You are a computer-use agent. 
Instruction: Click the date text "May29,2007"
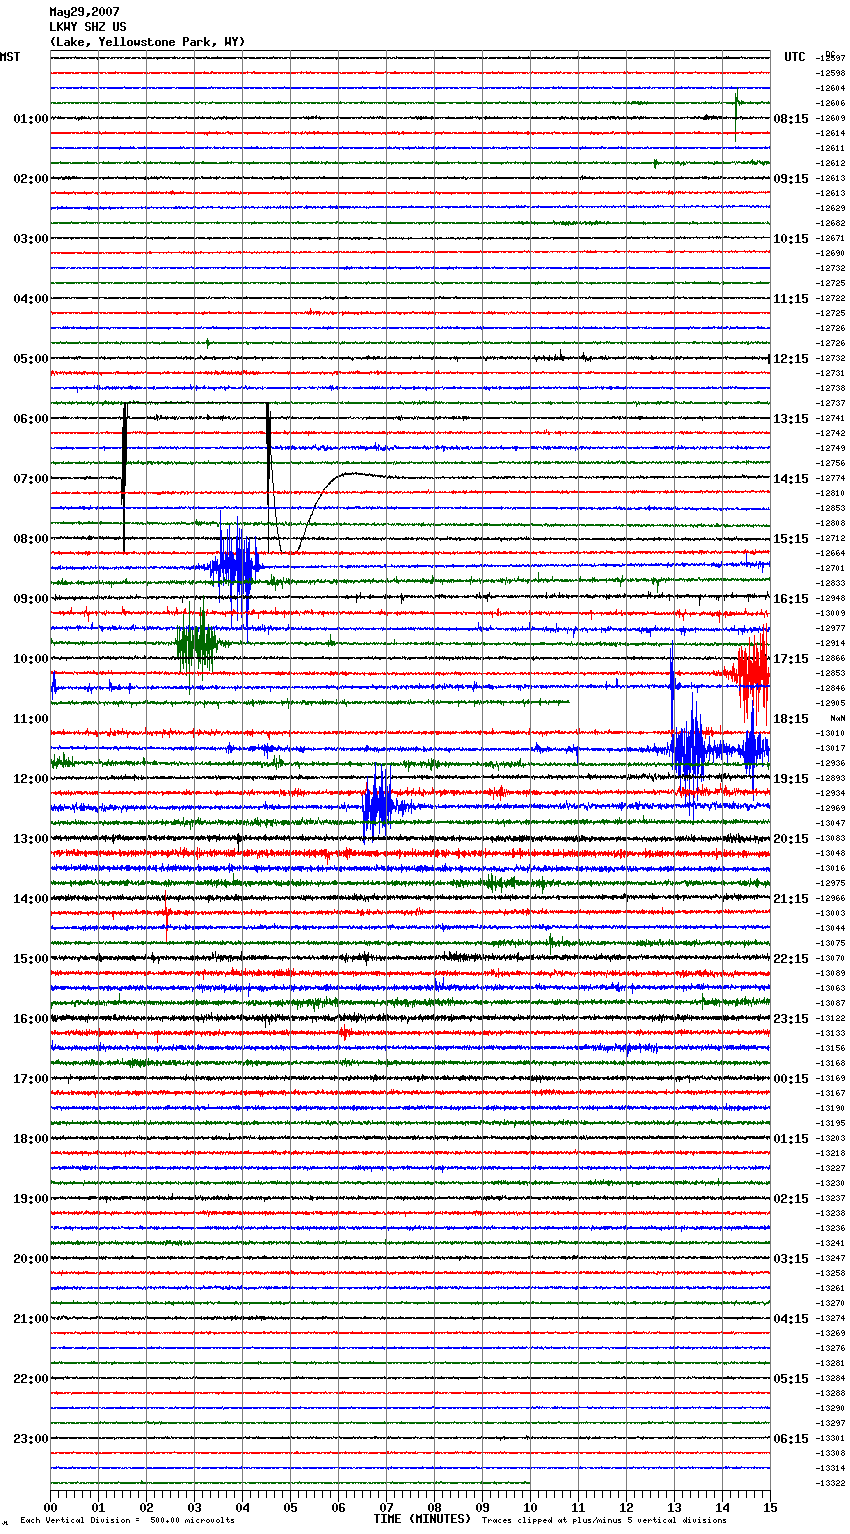pos(85,12)
